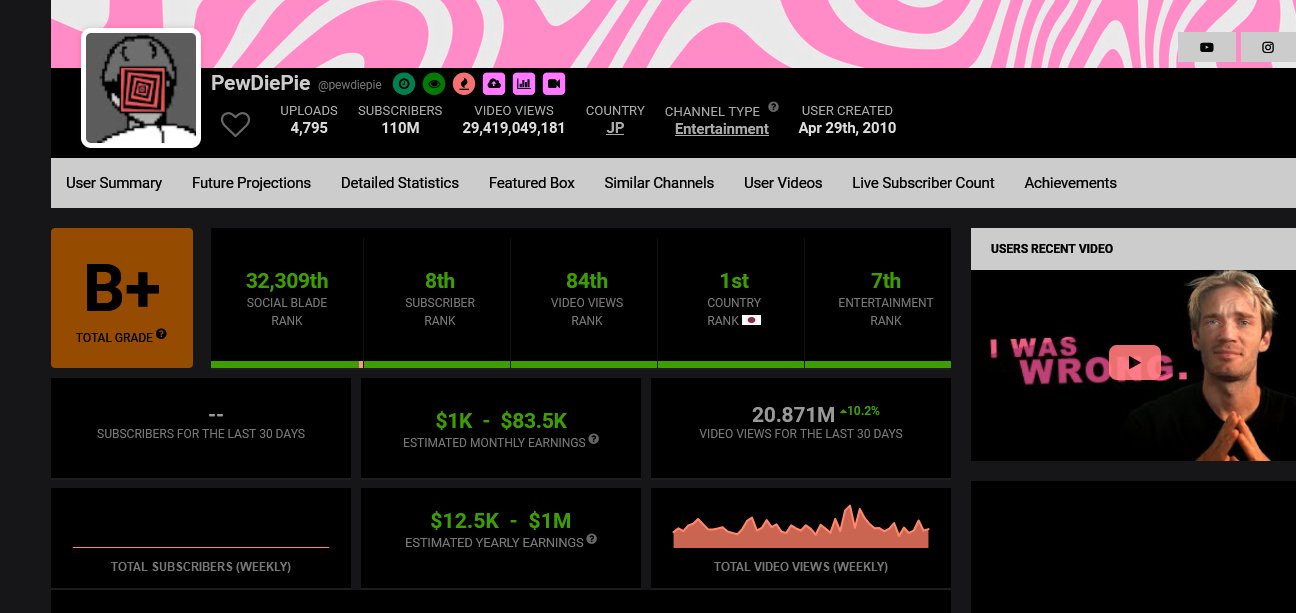This screenshot has width=1296, height=613.
Task: Click the YouTube icon button on banner
Action: coord(1207,47)
